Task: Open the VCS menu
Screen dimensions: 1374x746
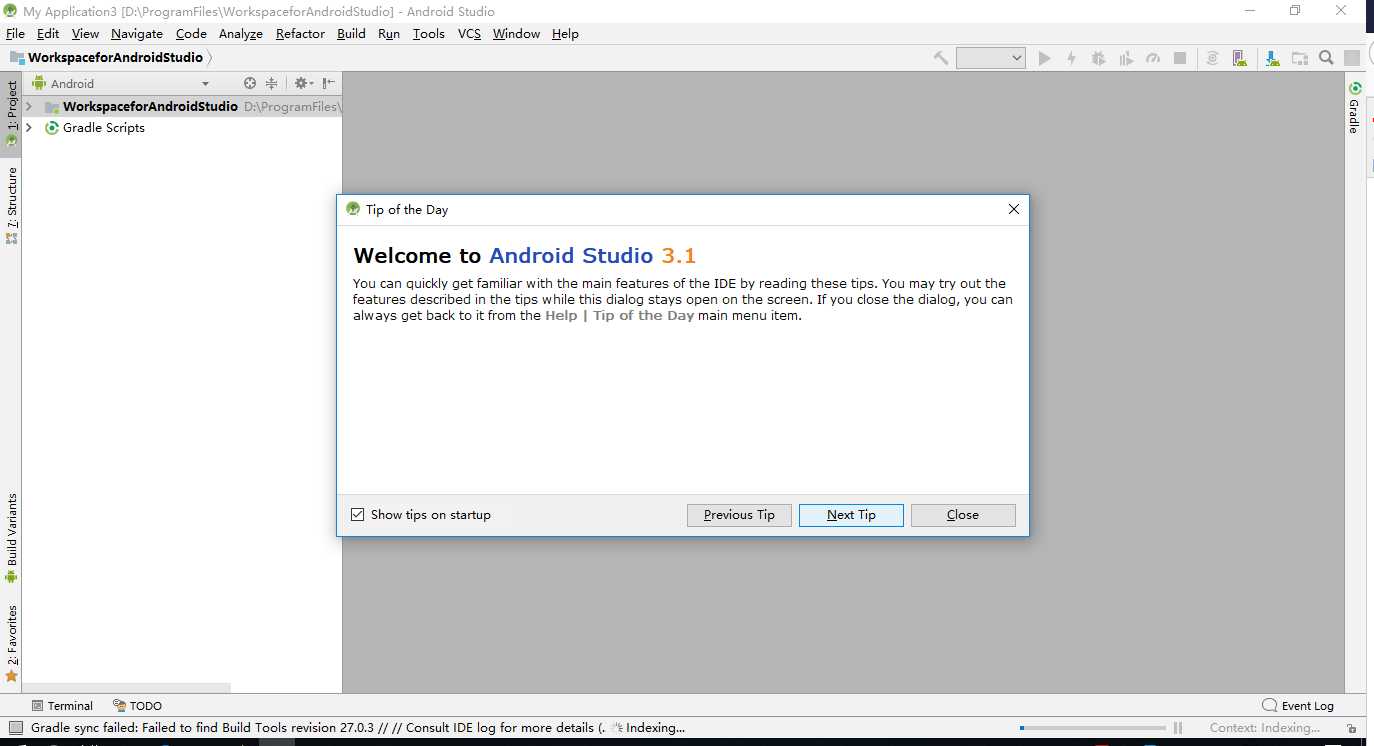Action: pyautogui.click(x=469, y=33)
